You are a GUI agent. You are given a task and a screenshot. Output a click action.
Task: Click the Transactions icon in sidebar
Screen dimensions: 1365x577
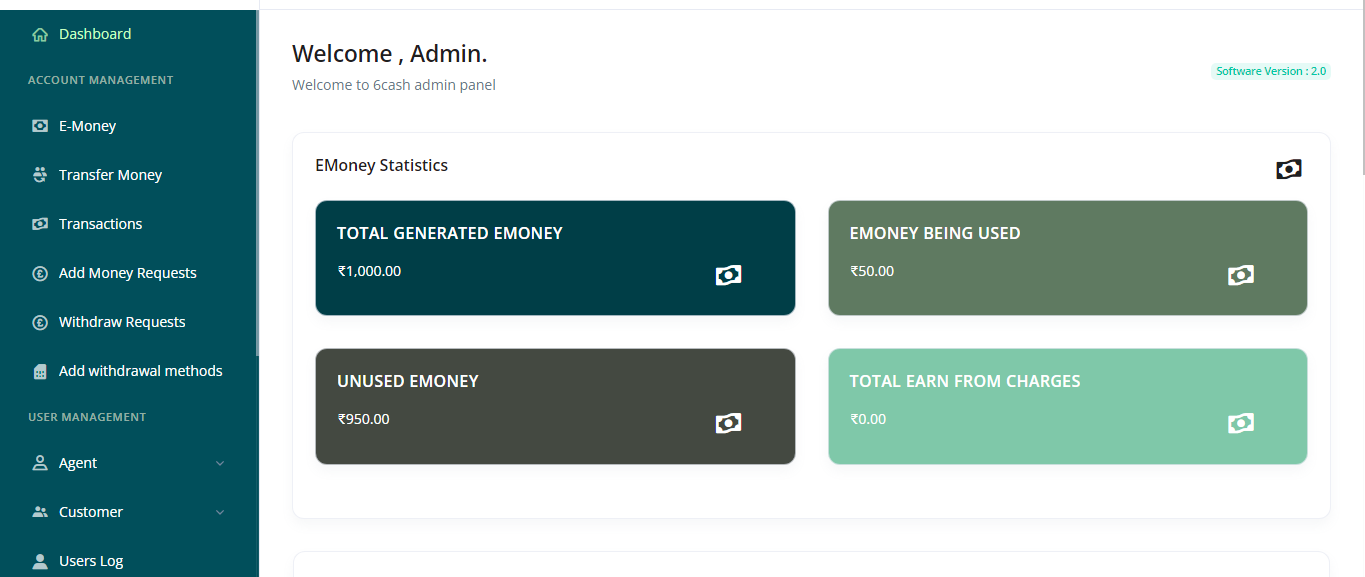tap(40, 224)
